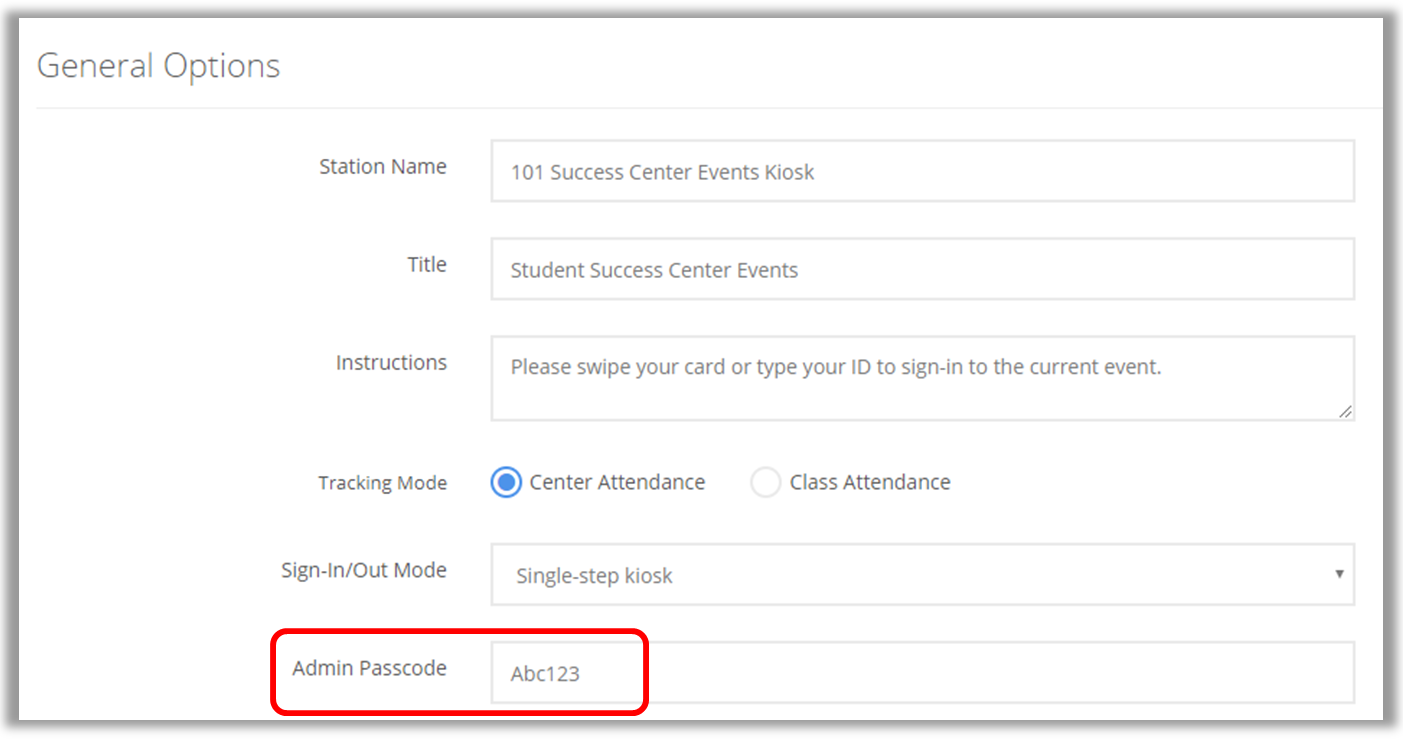The width and height of the screenshot is (1403, 740).
Task: Click the Instructions label
Action: pyautogui.click(x=391, y=363)
